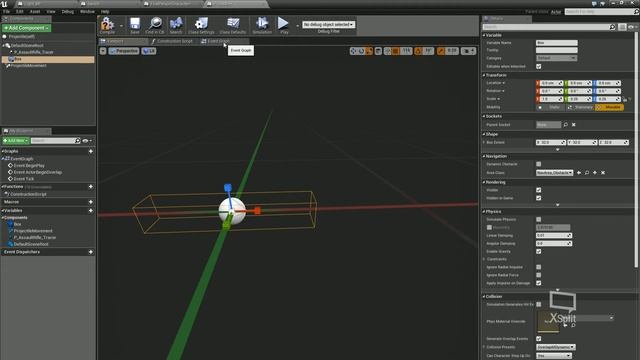Toggle Generate Overlap Events checkbox
640x360 pixels.
pyautogui.click(x=538, y=339)
